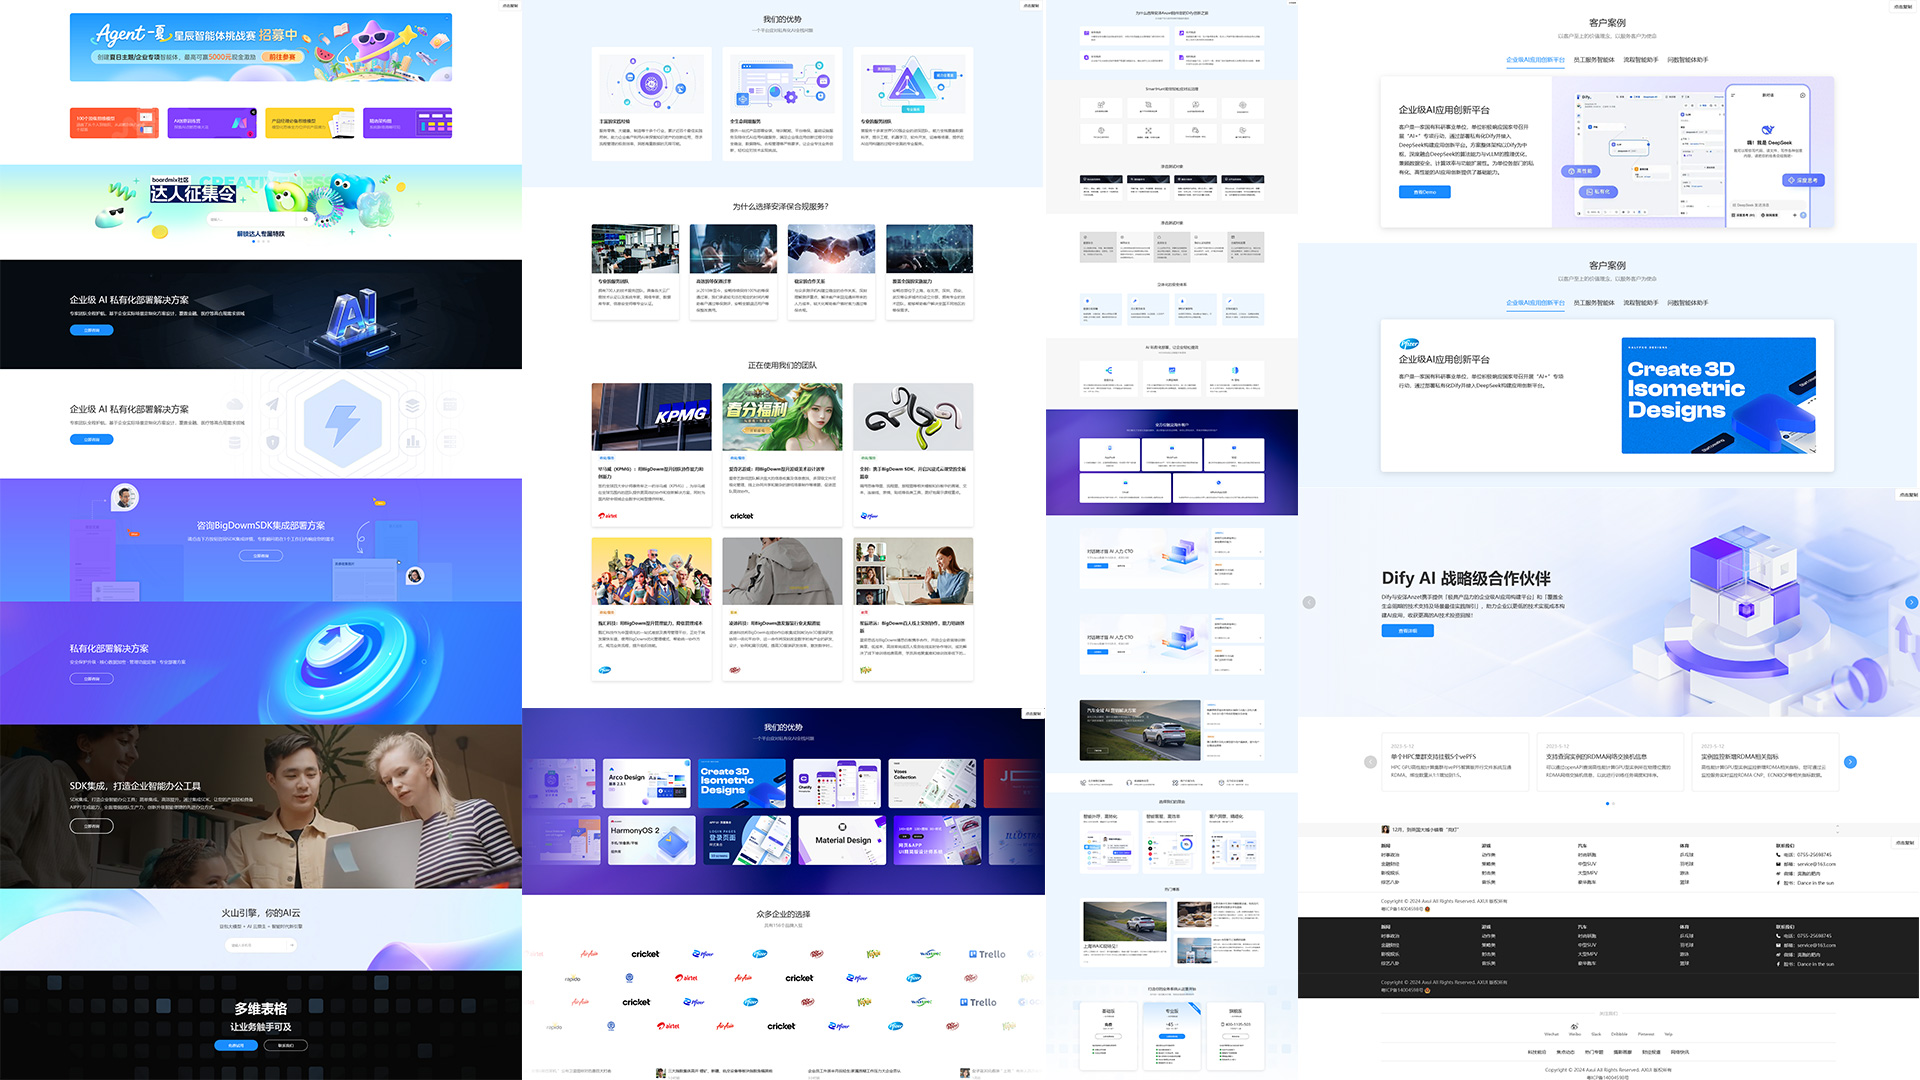Select the Slack icon in the footer

click(1596, 1026)
